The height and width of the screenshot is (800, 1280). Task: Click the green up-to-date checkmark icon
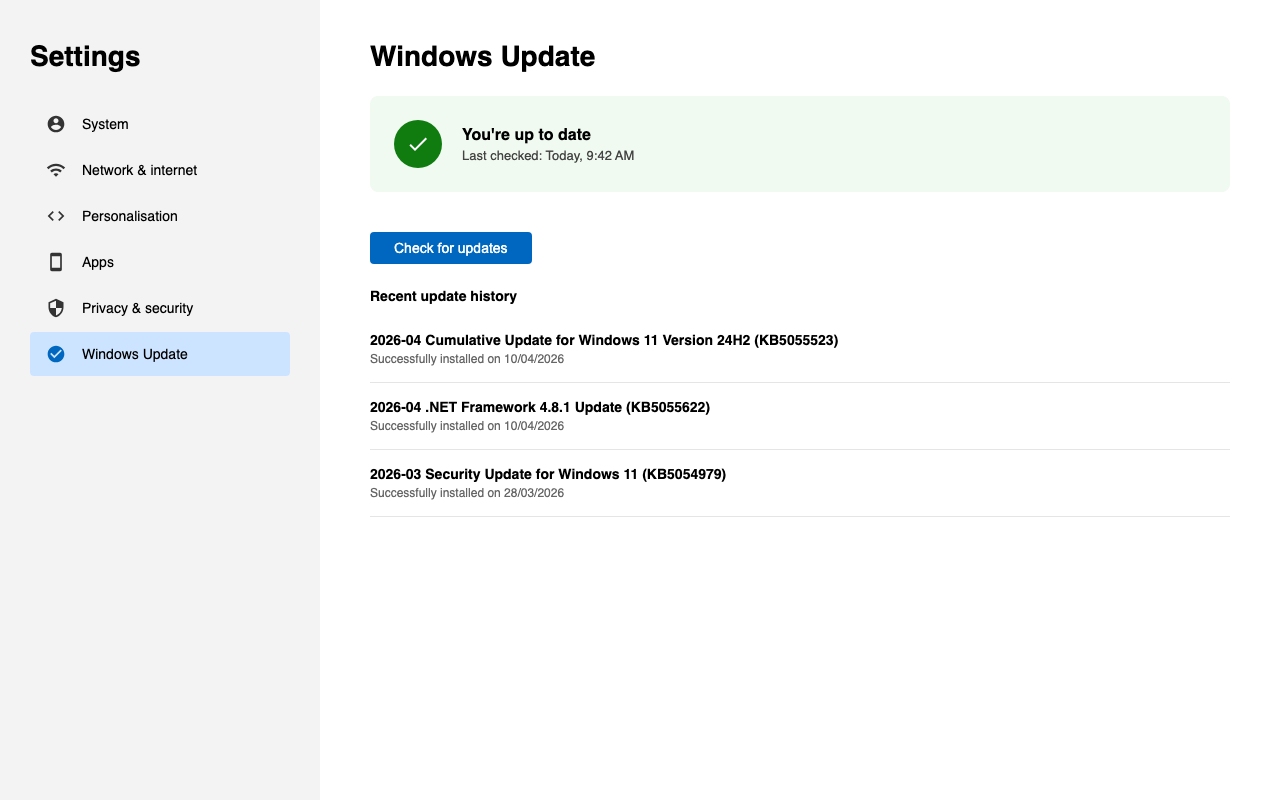click(x=418, y=144)
